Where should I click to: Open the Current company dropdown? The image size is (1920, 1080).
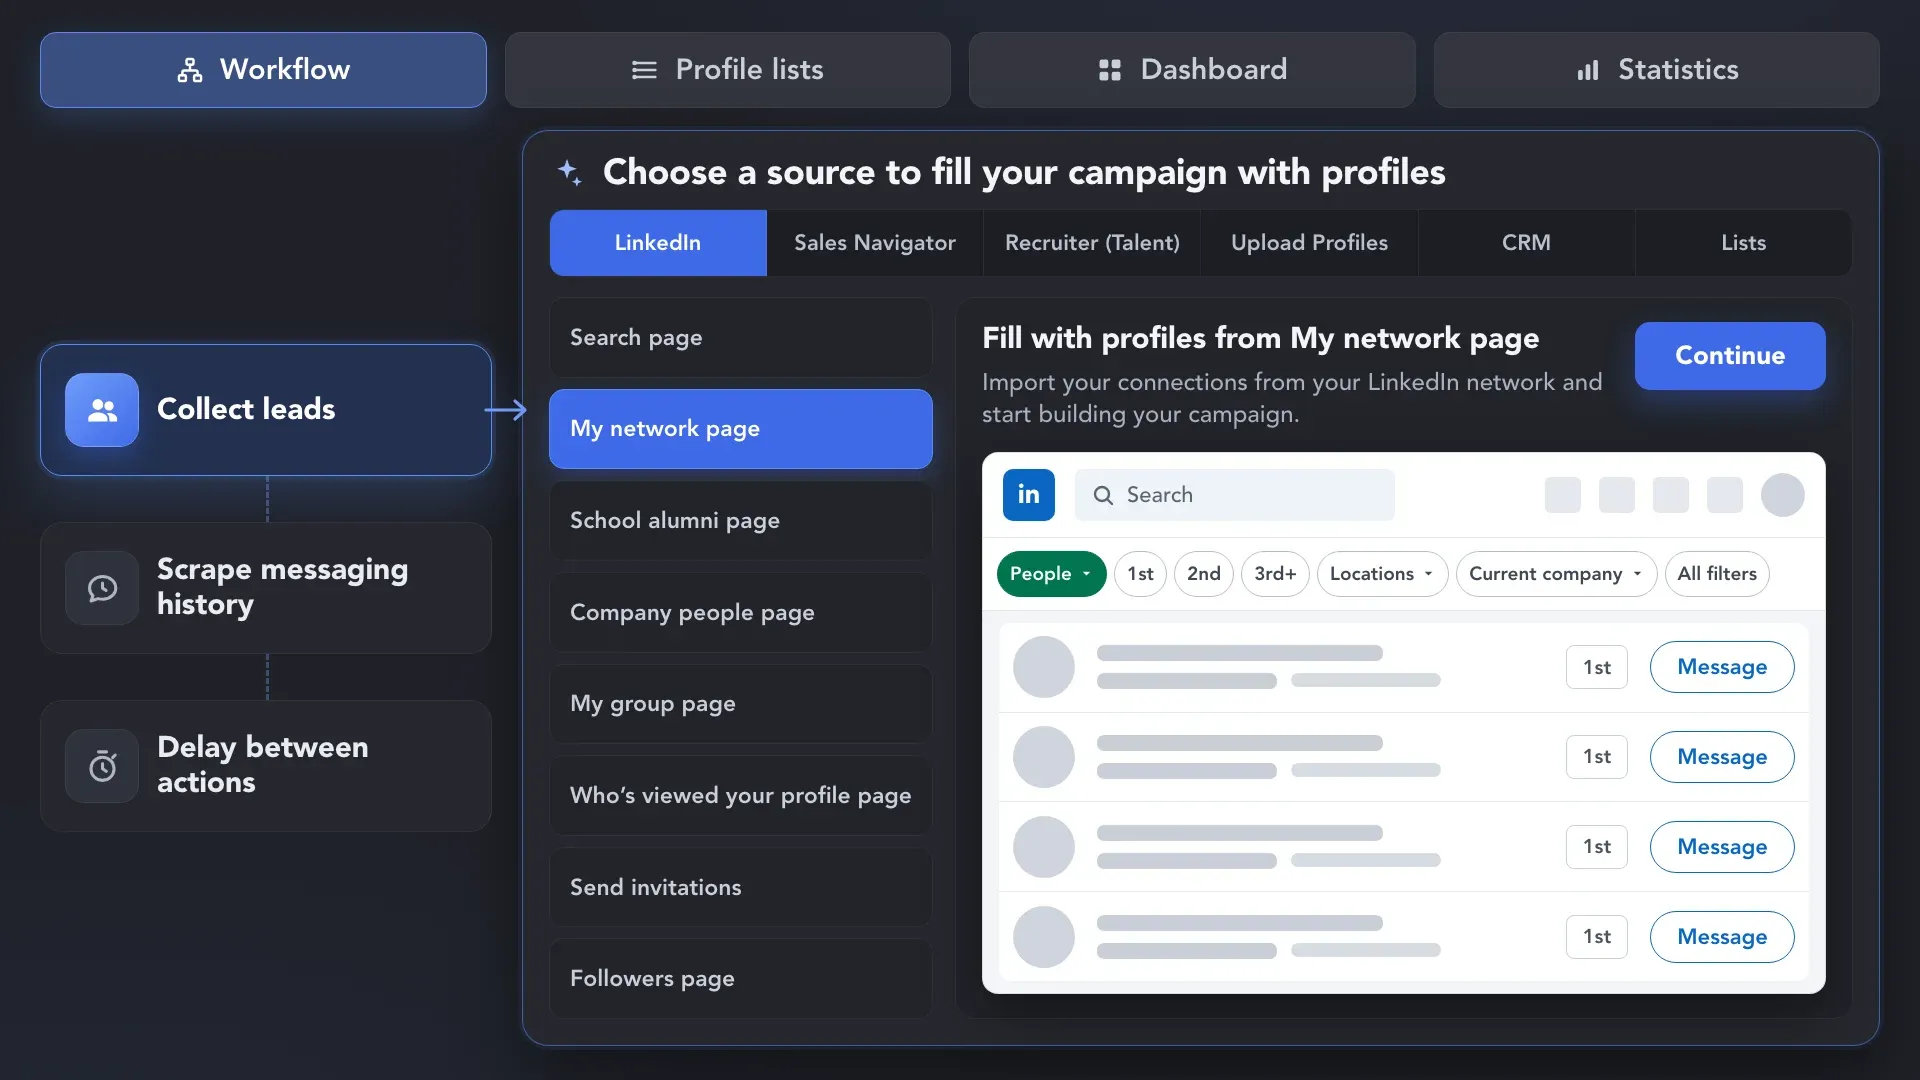(1556, 574)
